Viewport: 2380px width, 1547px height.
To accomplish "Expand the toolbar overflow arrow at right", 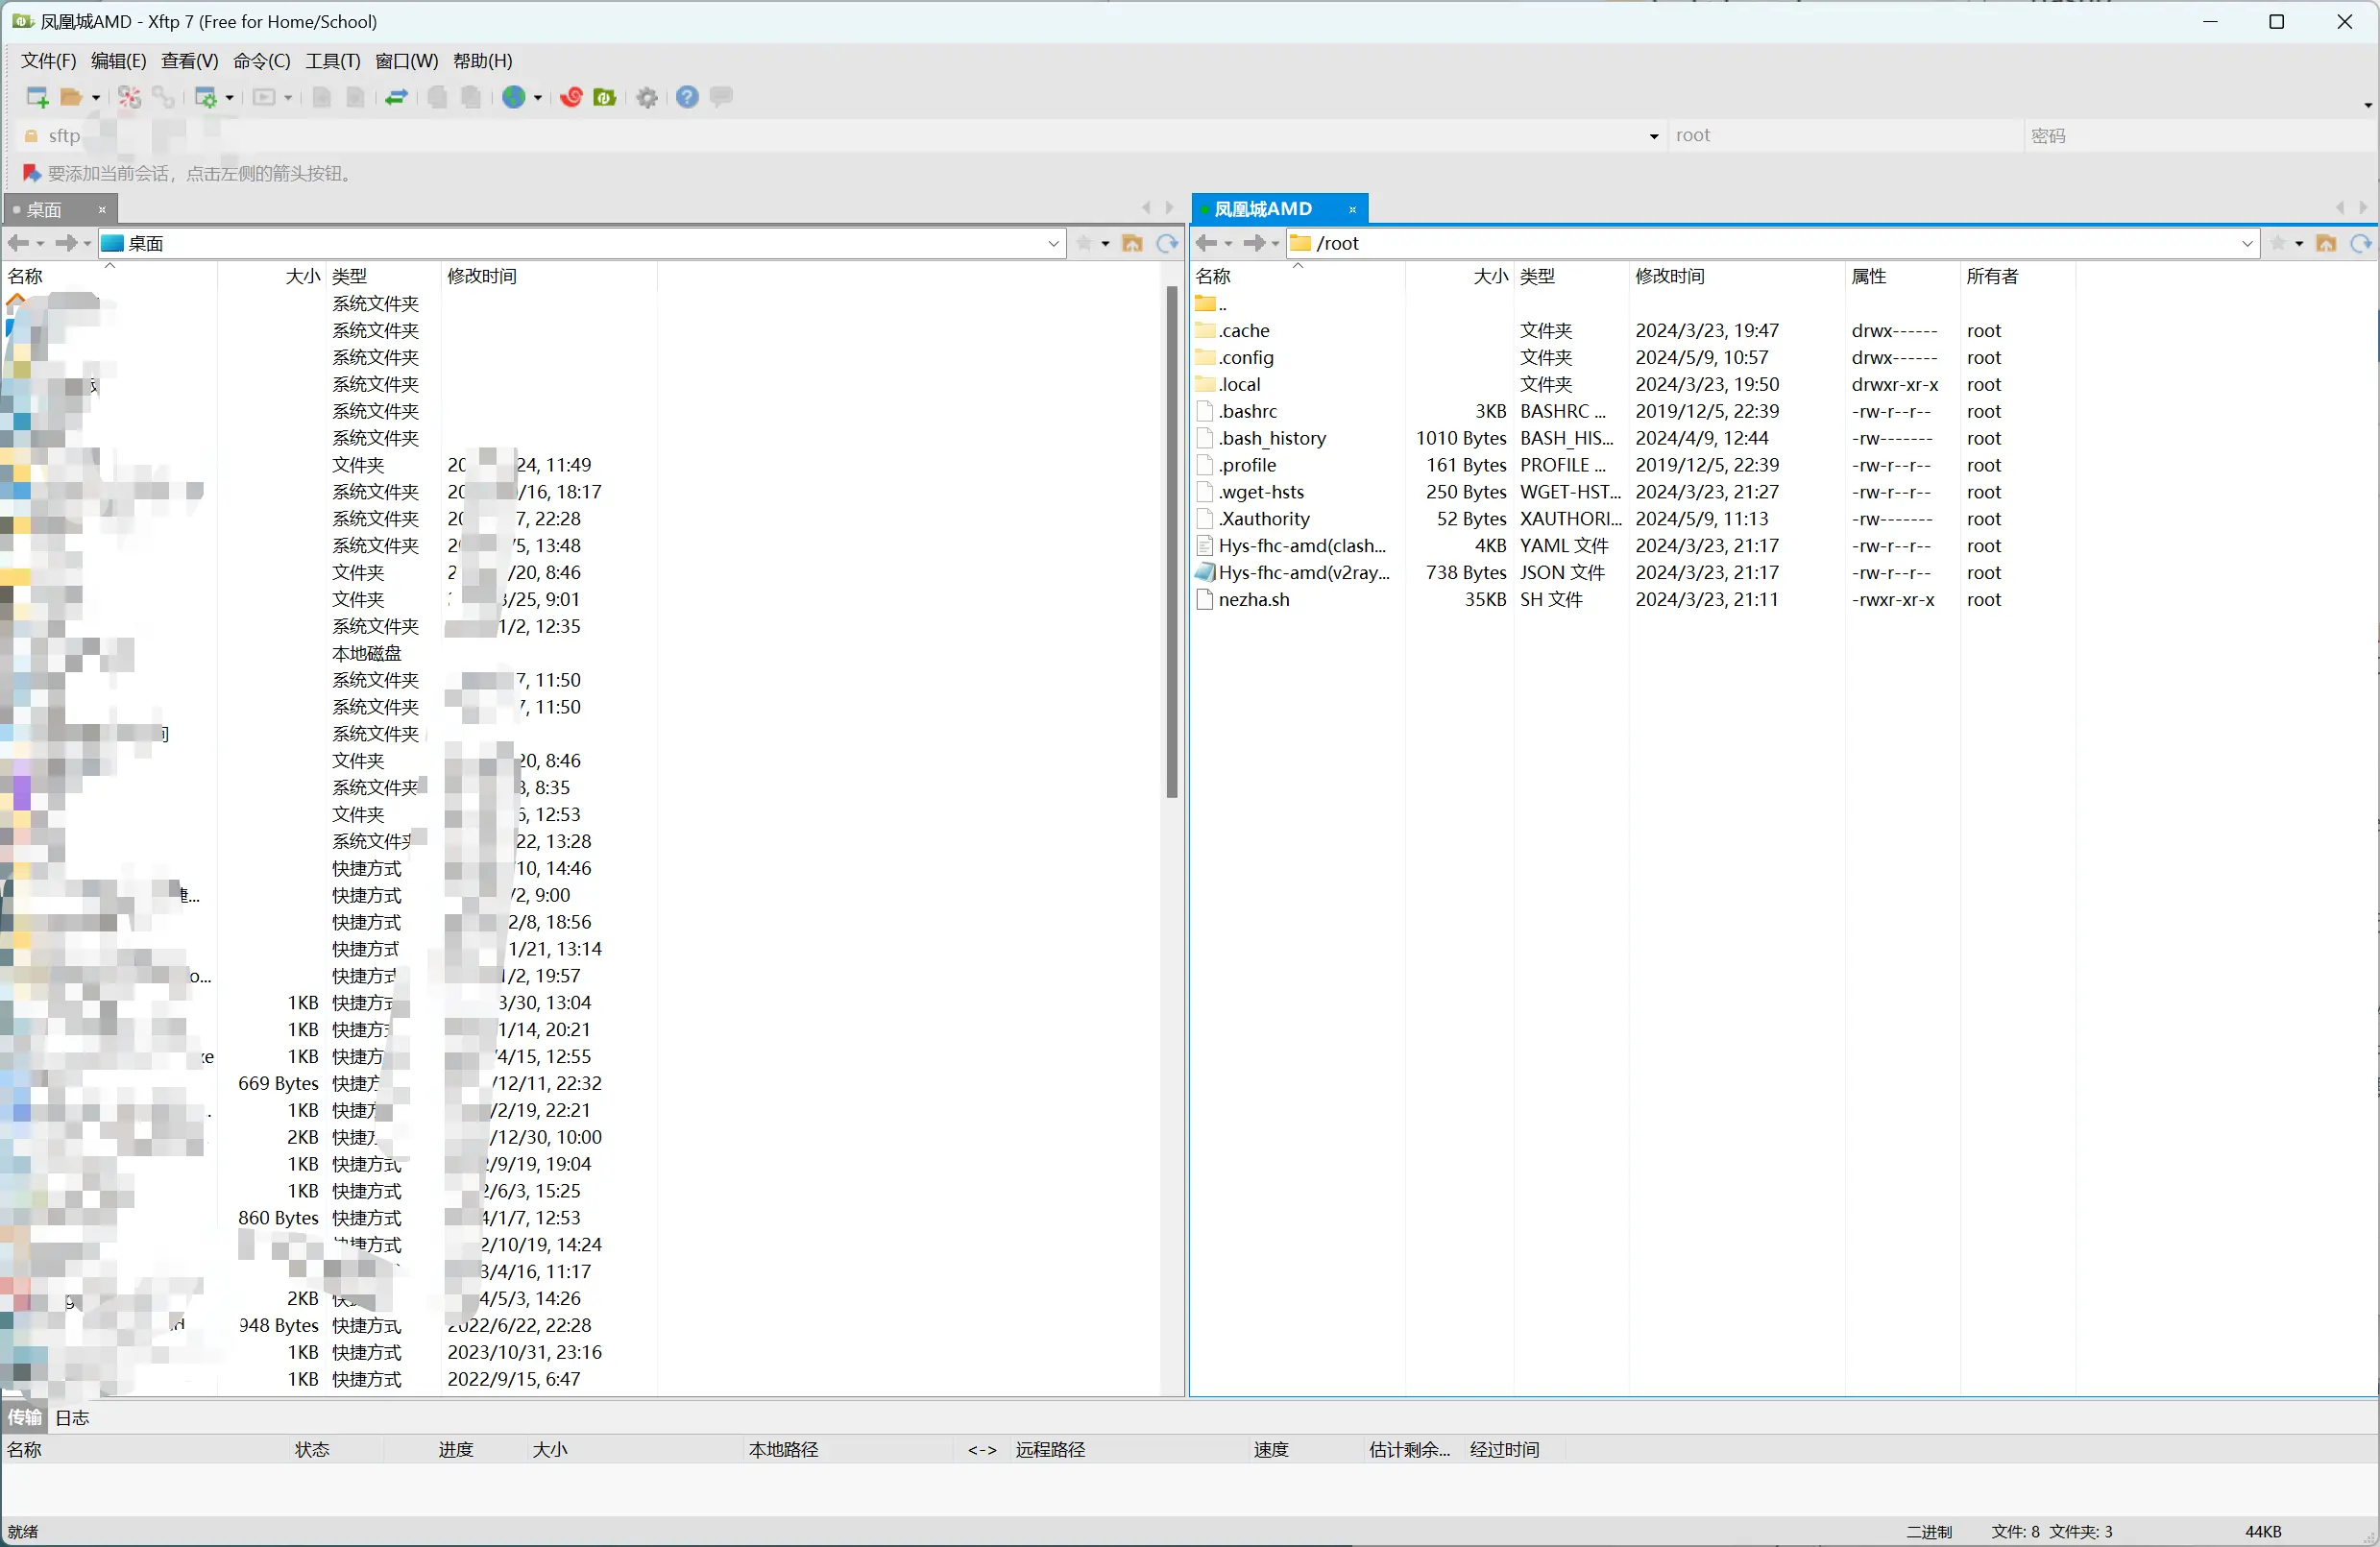I will [2367, 104].
